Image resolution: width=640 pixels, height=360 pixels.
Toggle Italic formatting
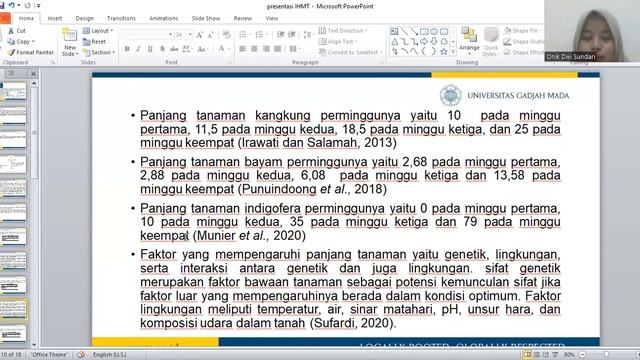pos(138,49)
